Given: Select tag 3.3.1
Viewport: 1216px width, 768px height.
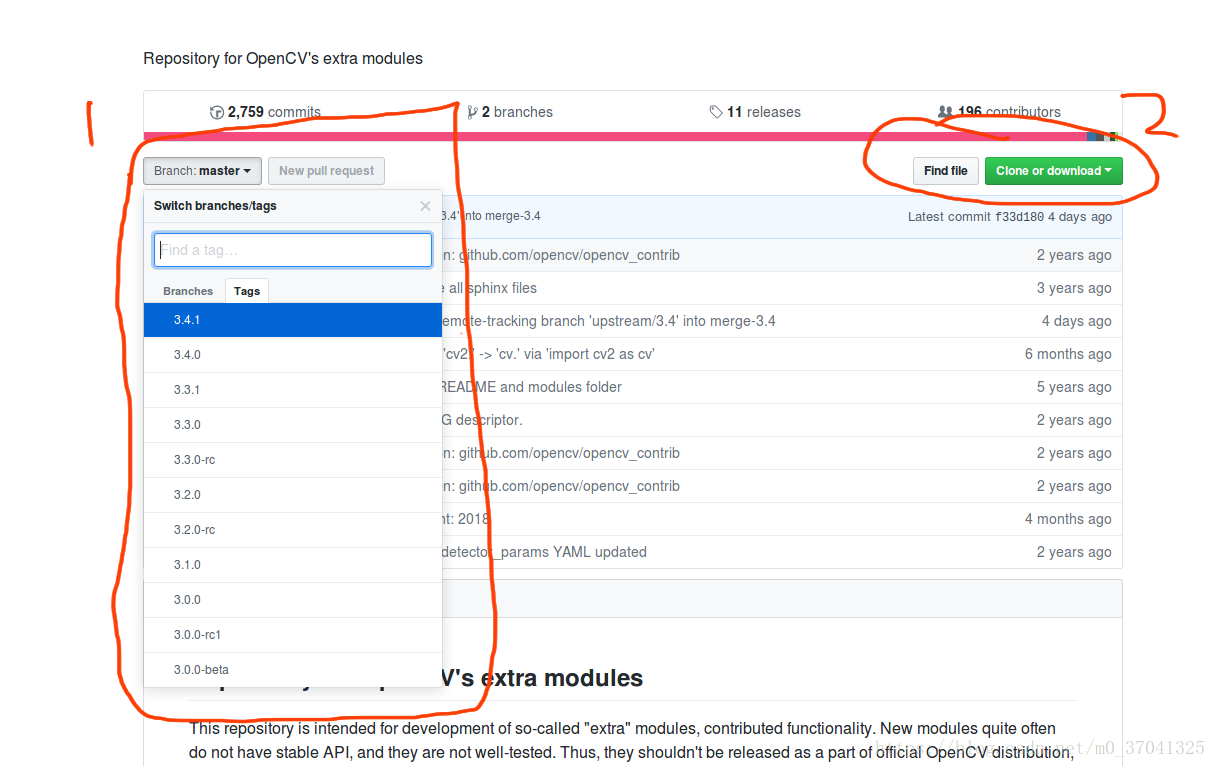Looking at the screenshot, I should tap(293, 390).
